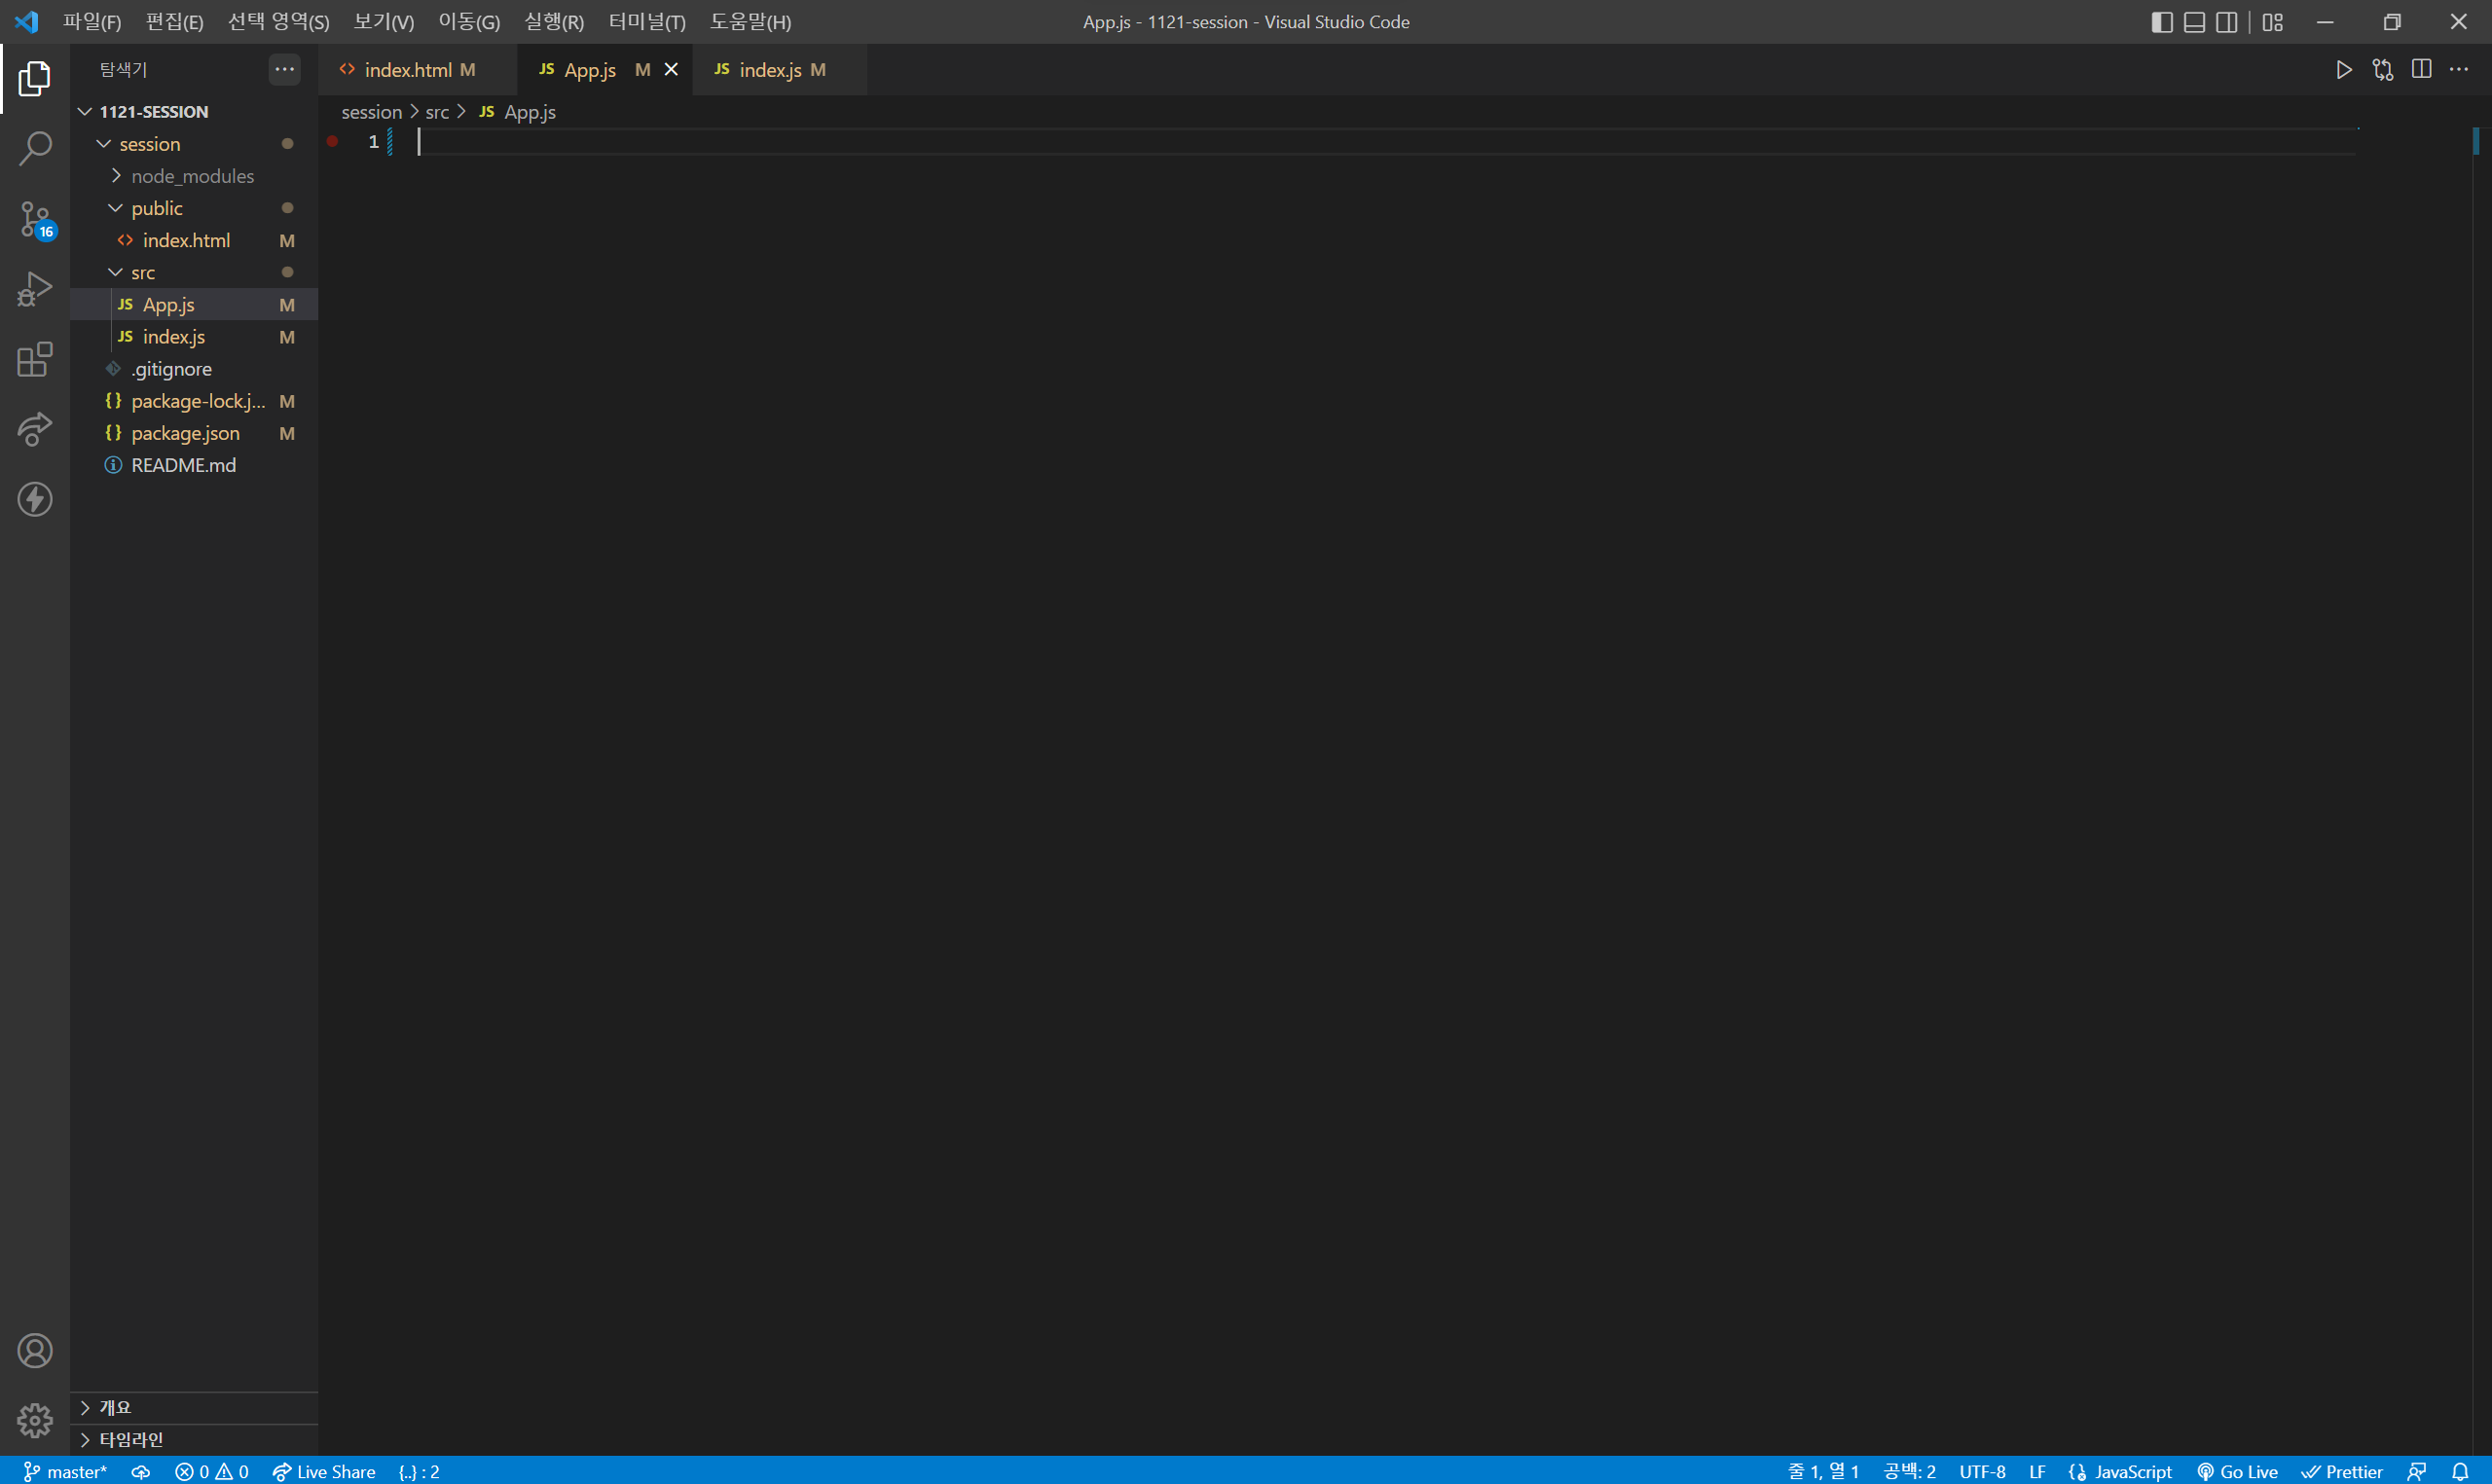Open Run and Debug view

click(x=35, y=289)
